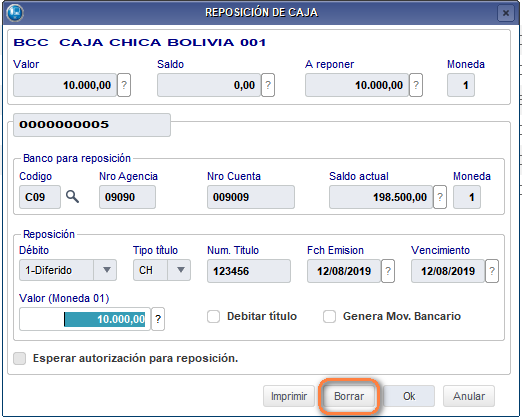Click the help button beside Saldo field
522x420 pixels.
point(268,85)
